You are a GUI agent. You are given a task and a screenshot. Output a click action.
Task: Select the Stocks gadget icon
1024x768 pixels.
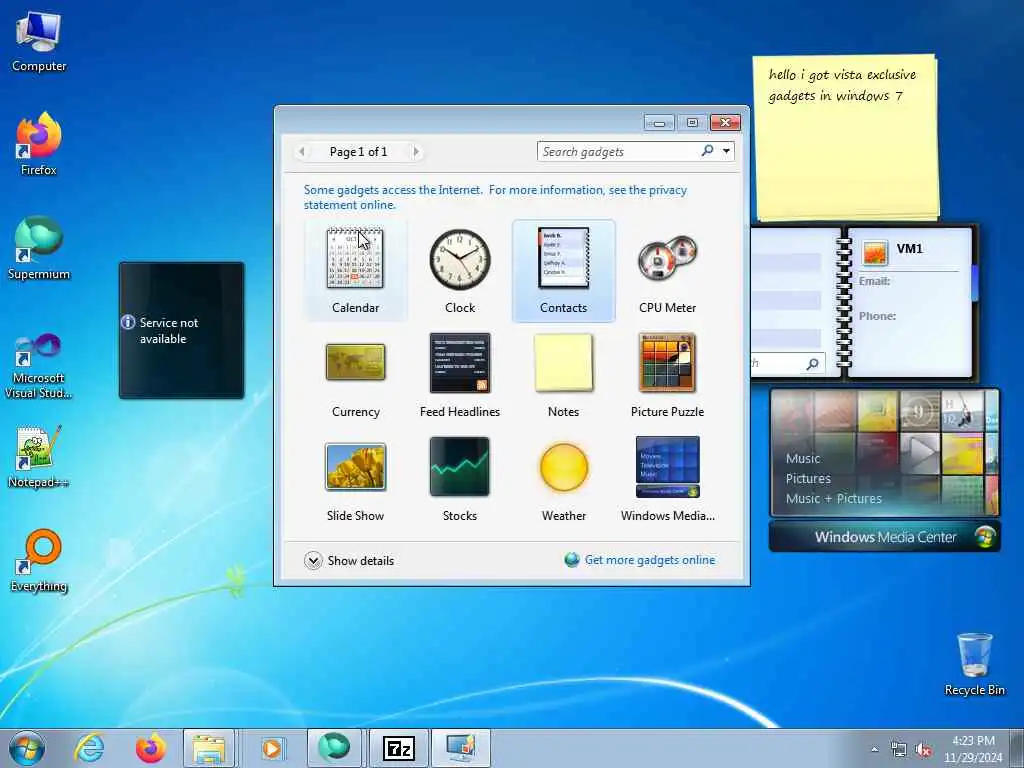click(460, 466)
